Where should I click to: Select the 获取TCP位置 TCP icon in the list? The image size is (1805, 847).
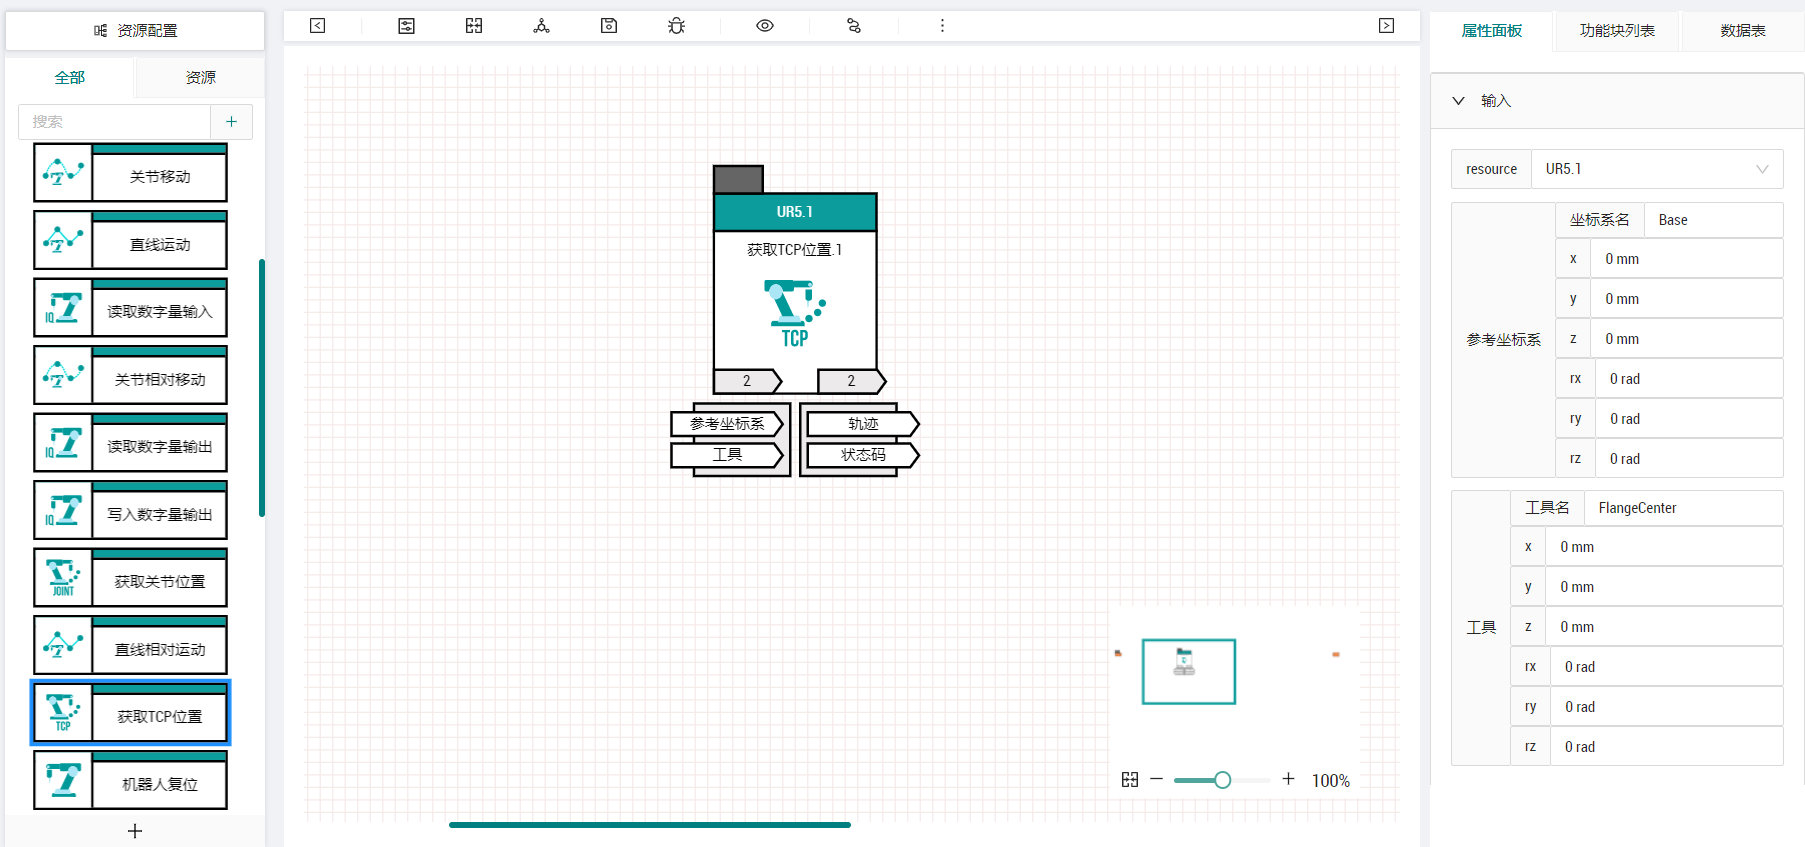63,713
